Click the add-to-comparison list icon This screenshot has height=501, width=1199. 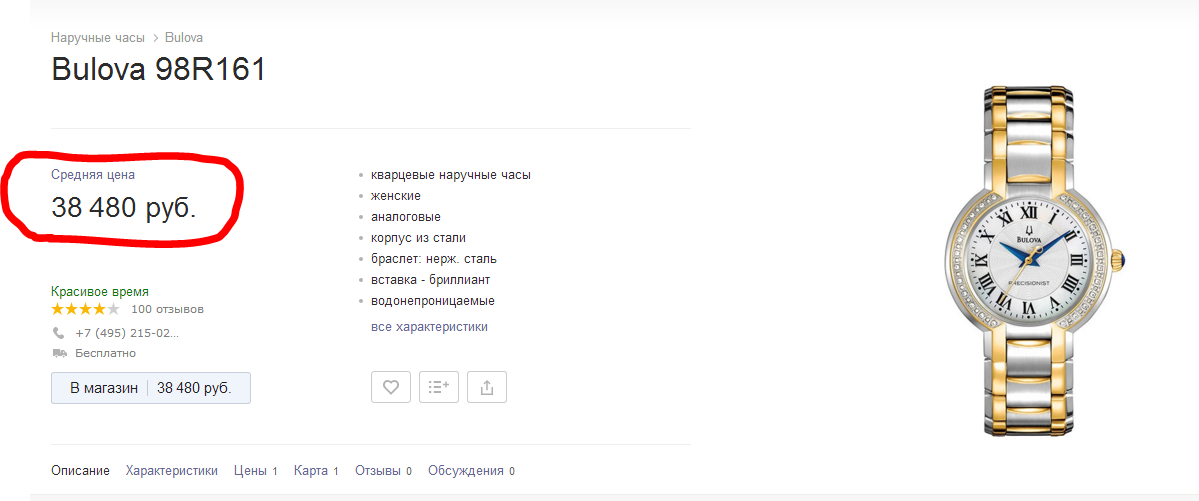point(439,387)
